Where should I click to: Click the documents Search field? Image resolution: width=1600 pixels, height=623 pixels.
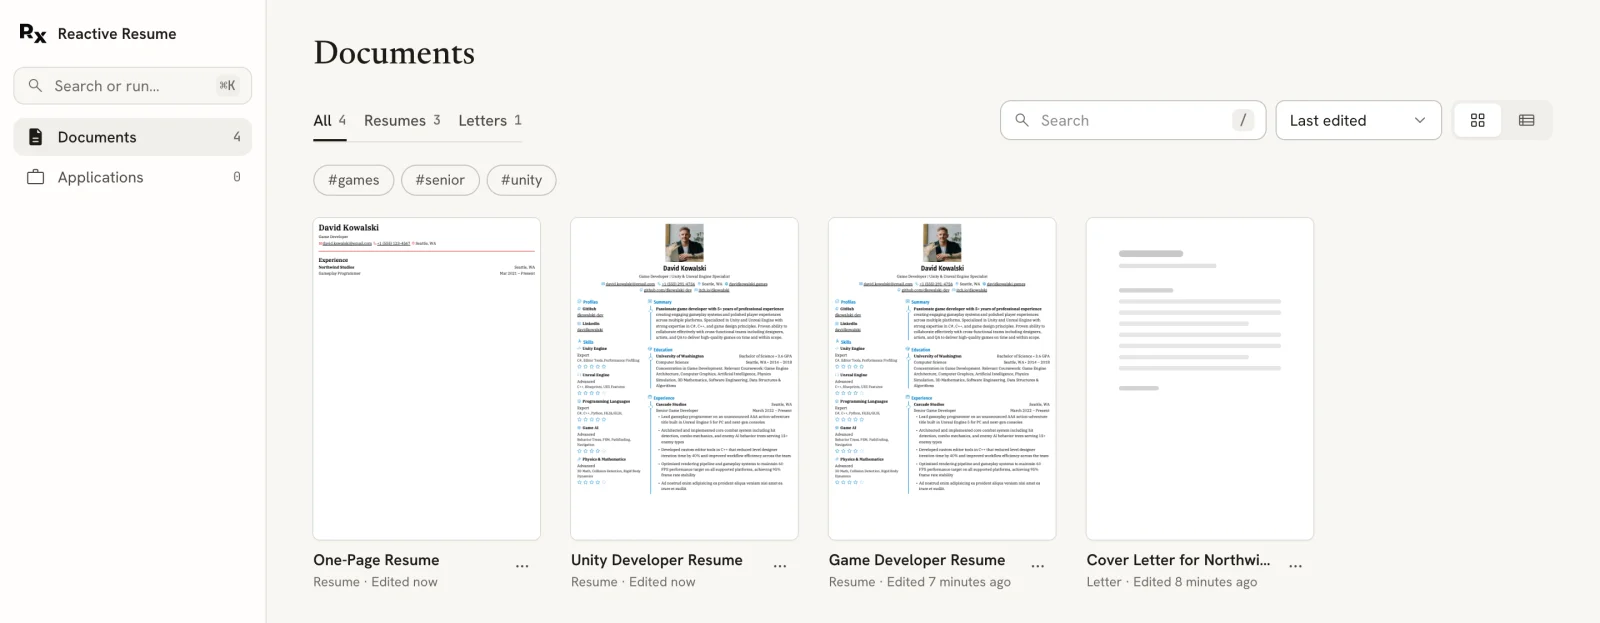point(1133,120)
